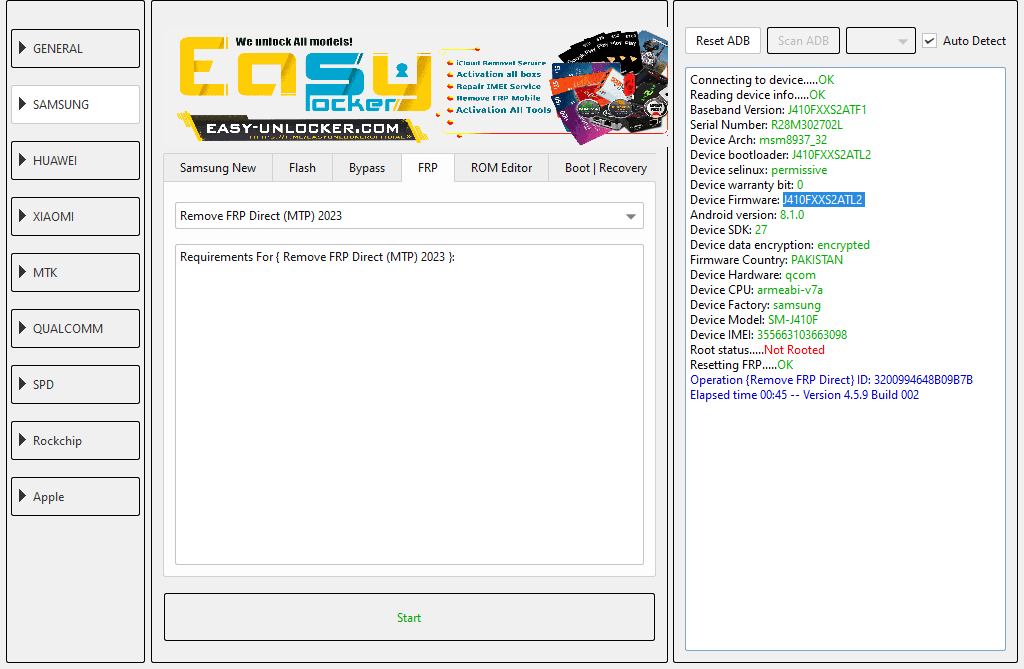Image resolution: width=1024 pixels, height=669 pixels.
Task: Click the Reading device info OK line
Action: [758, 95]
